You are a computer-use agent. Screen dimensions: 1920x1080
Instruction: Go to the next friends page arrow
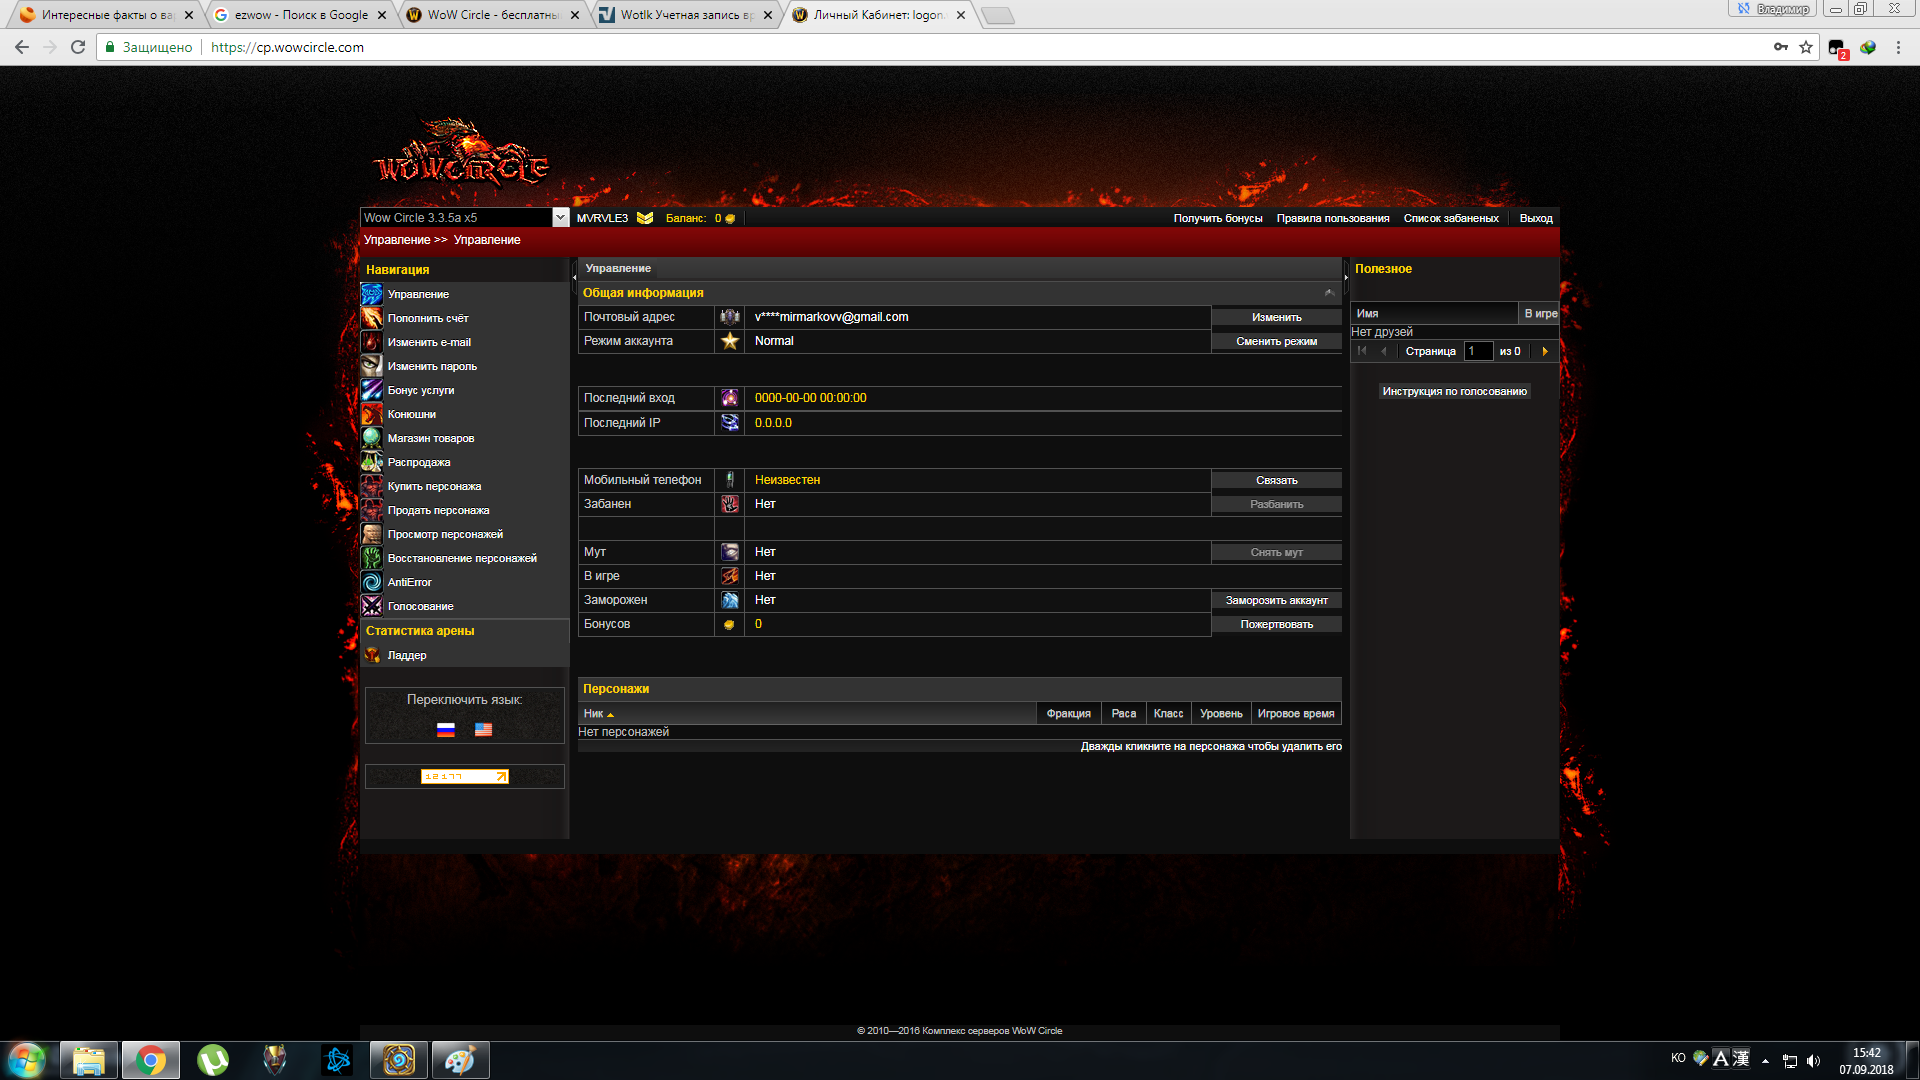tap(1545, 351)
